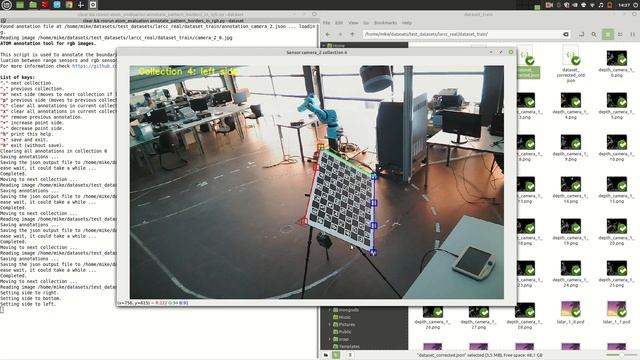Click the terminal tab title
The width and height of the screenshot is (640, 360).
pos(163,20)
